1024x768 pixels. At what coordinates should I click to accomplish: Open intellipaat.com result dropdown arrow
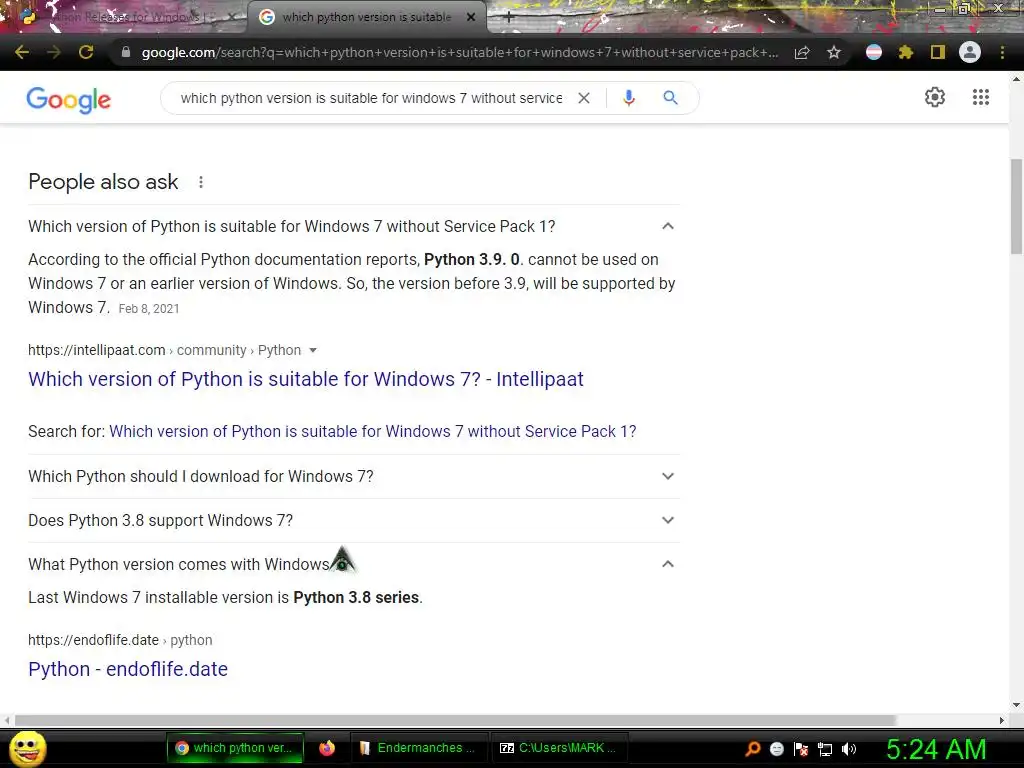click(313, 350)
